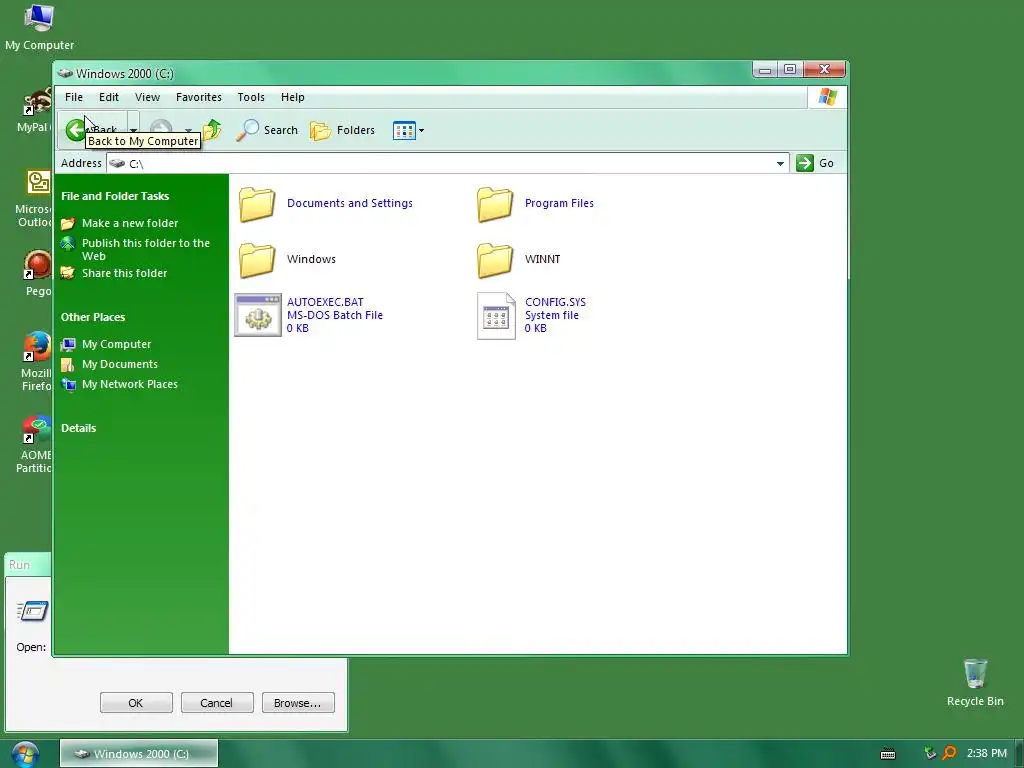Viewport: 1024px width, 768px height.
Task: Click the Go button
Action: (x=815, y=163)
